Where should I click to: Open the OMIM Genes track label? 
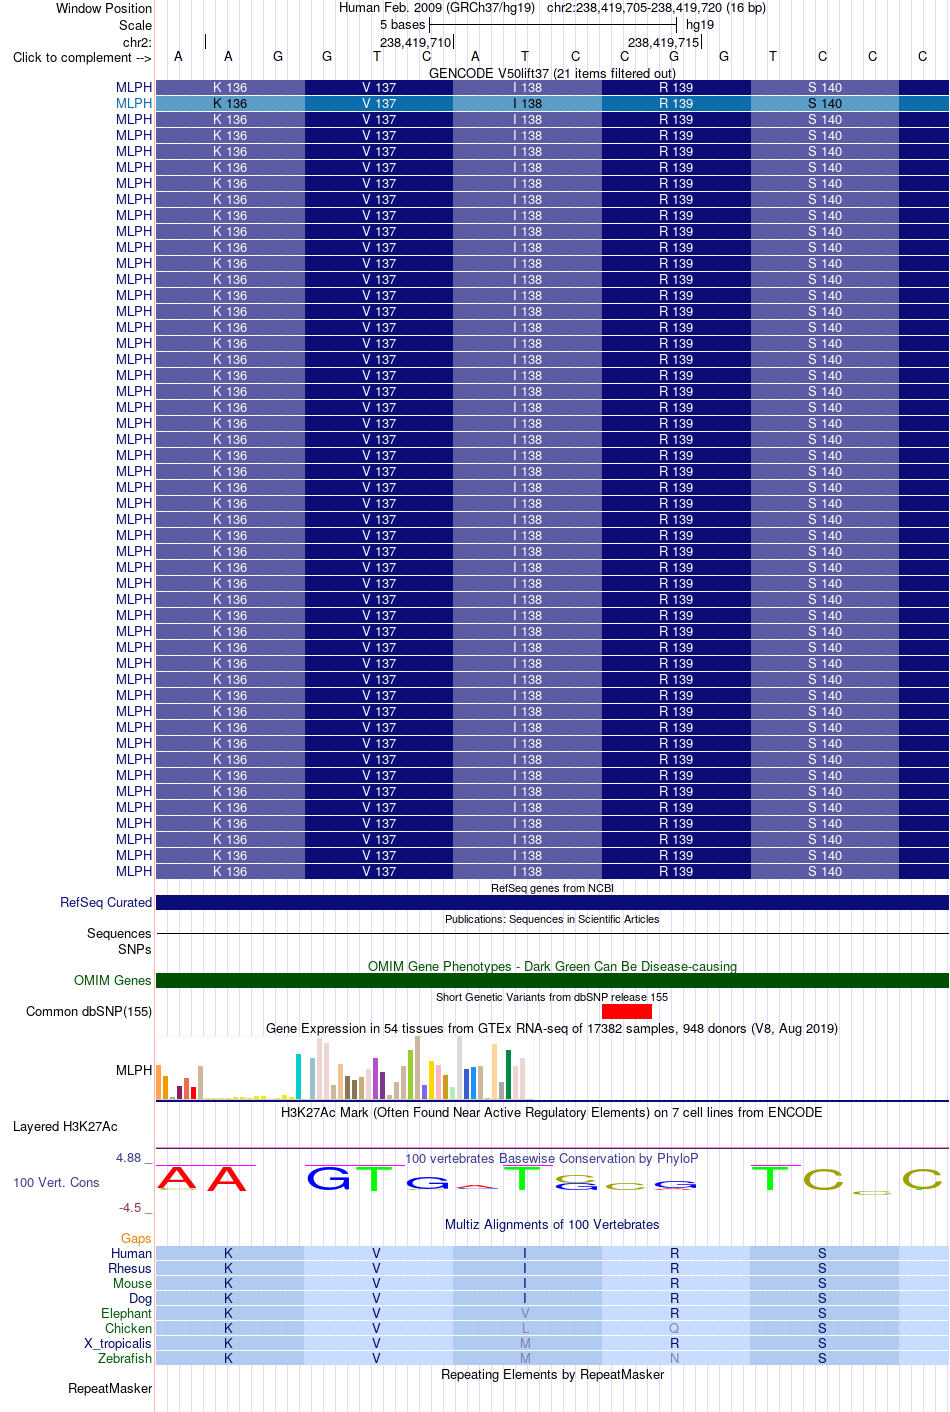click(113, 980)
